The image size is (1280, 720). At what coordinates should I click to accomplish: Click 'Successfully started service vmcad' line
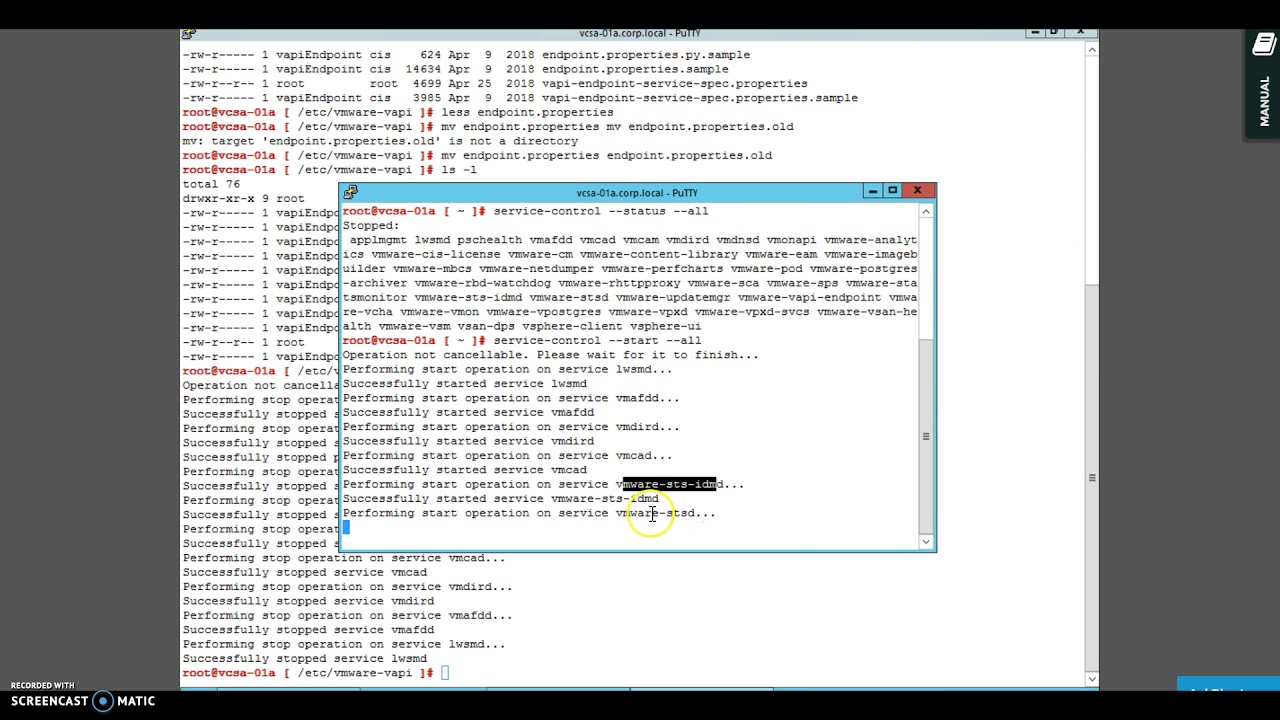[x=465, y=470]
